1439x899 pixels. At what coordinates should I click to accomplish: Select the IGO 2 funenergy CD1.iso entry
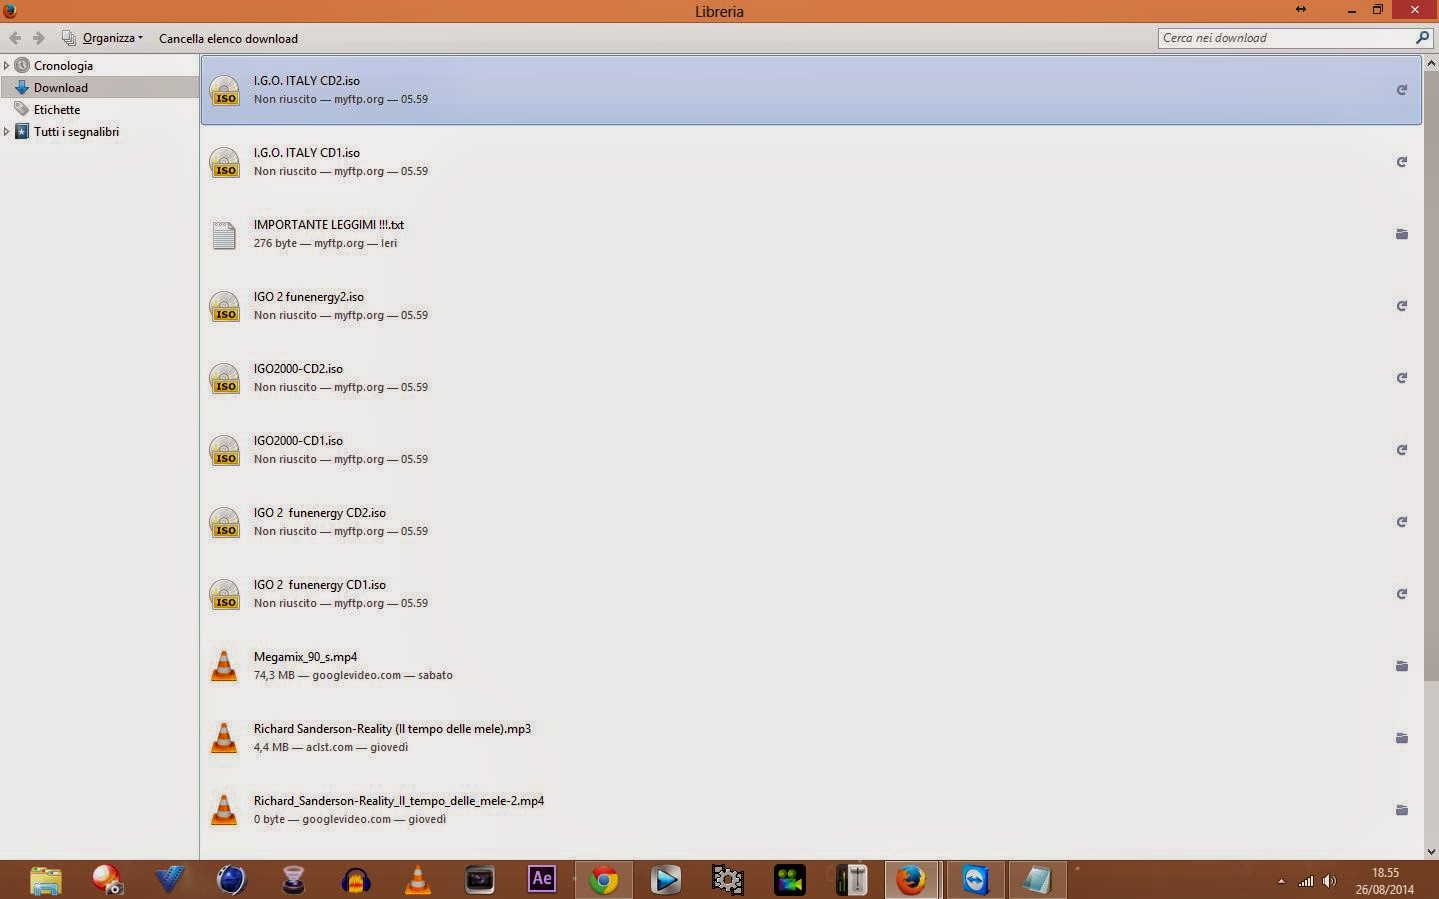[810, 594]
